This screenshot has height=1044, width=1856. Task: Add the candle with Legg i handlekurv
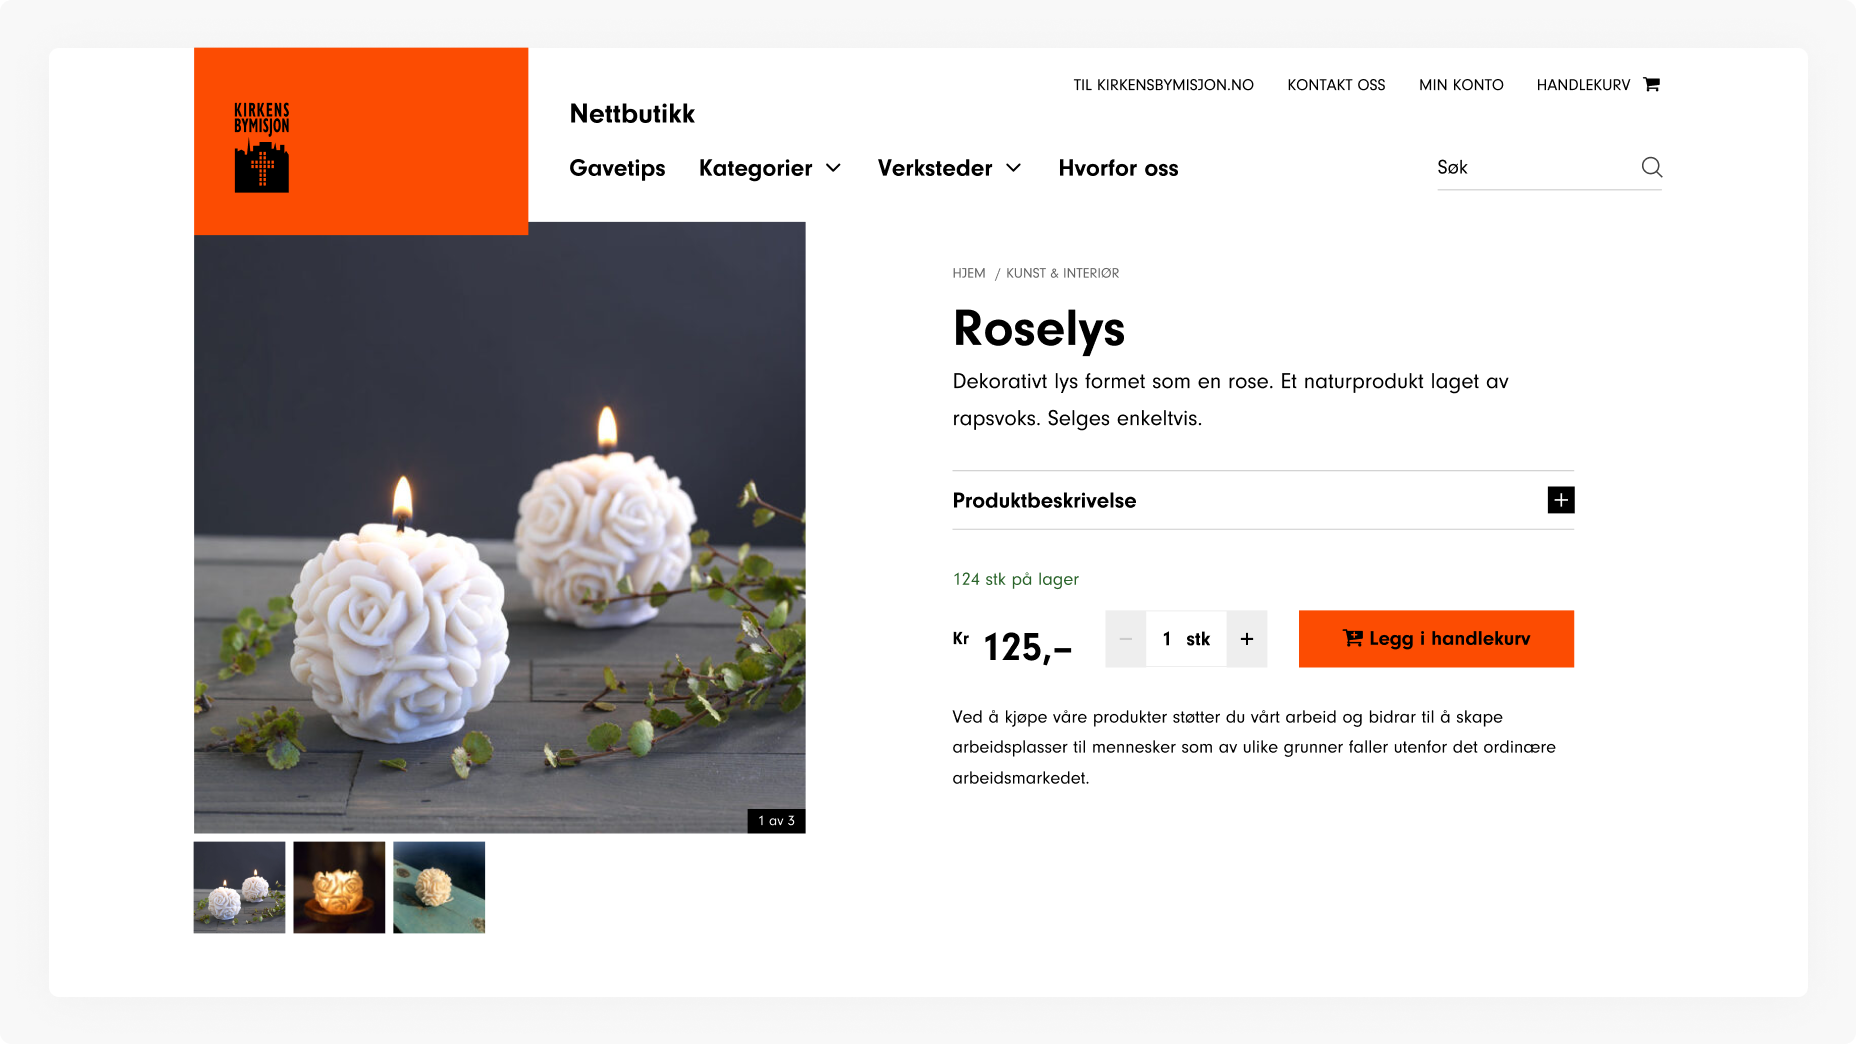[x=1436, y=639]
